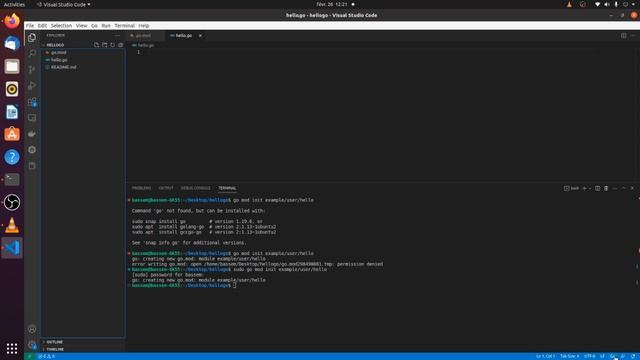Open the Accounts icon in the activity bar
This screenshot has height=360, width=640.
pyautogui.click(x=32, y=329)
